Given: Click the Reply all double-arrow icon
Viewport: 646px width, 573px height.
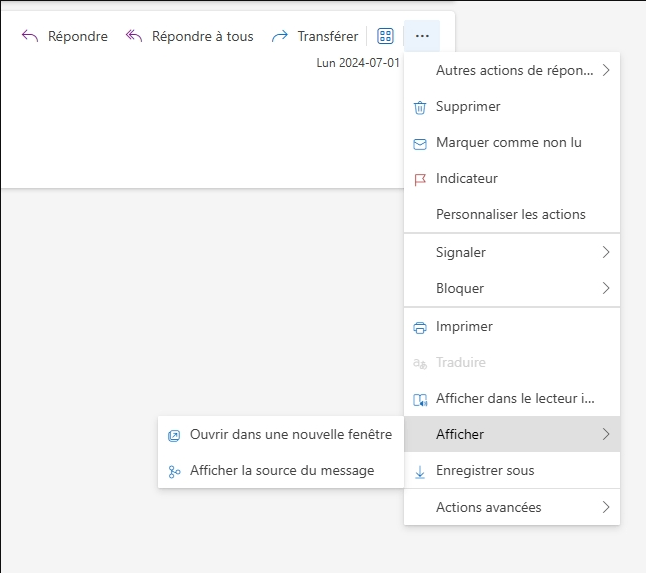Looking at the screenshot, I should coord(134,36).
